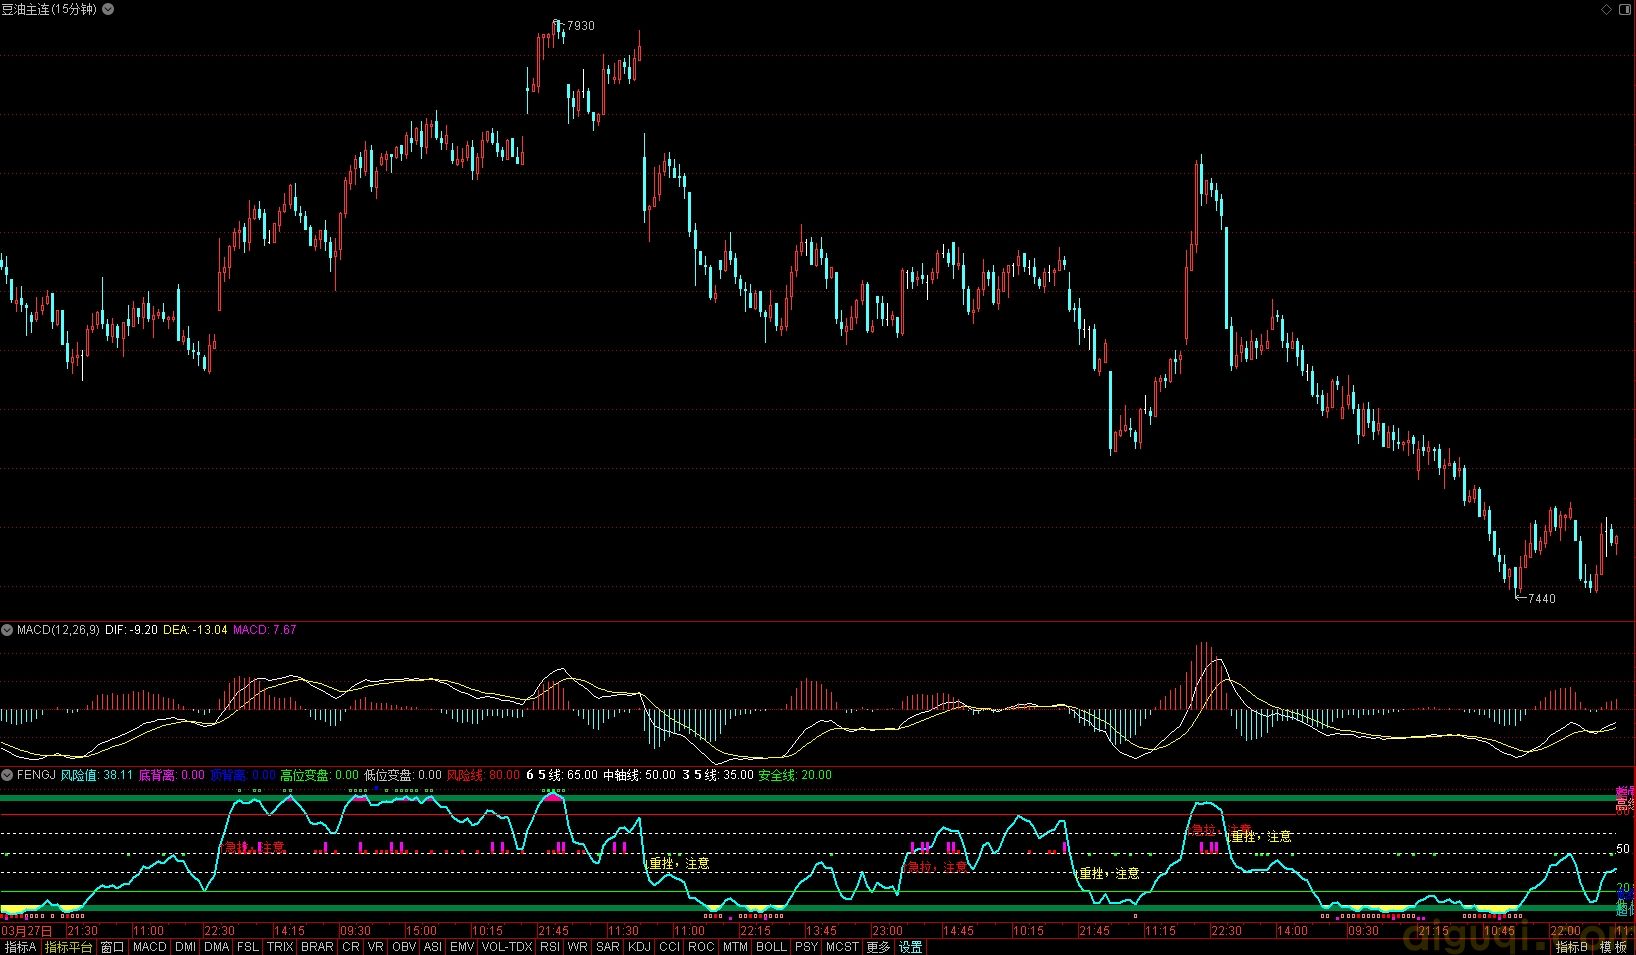Select the RSI indicator tab
Viewport: 1636px width, 955px height.
[550, 947]
